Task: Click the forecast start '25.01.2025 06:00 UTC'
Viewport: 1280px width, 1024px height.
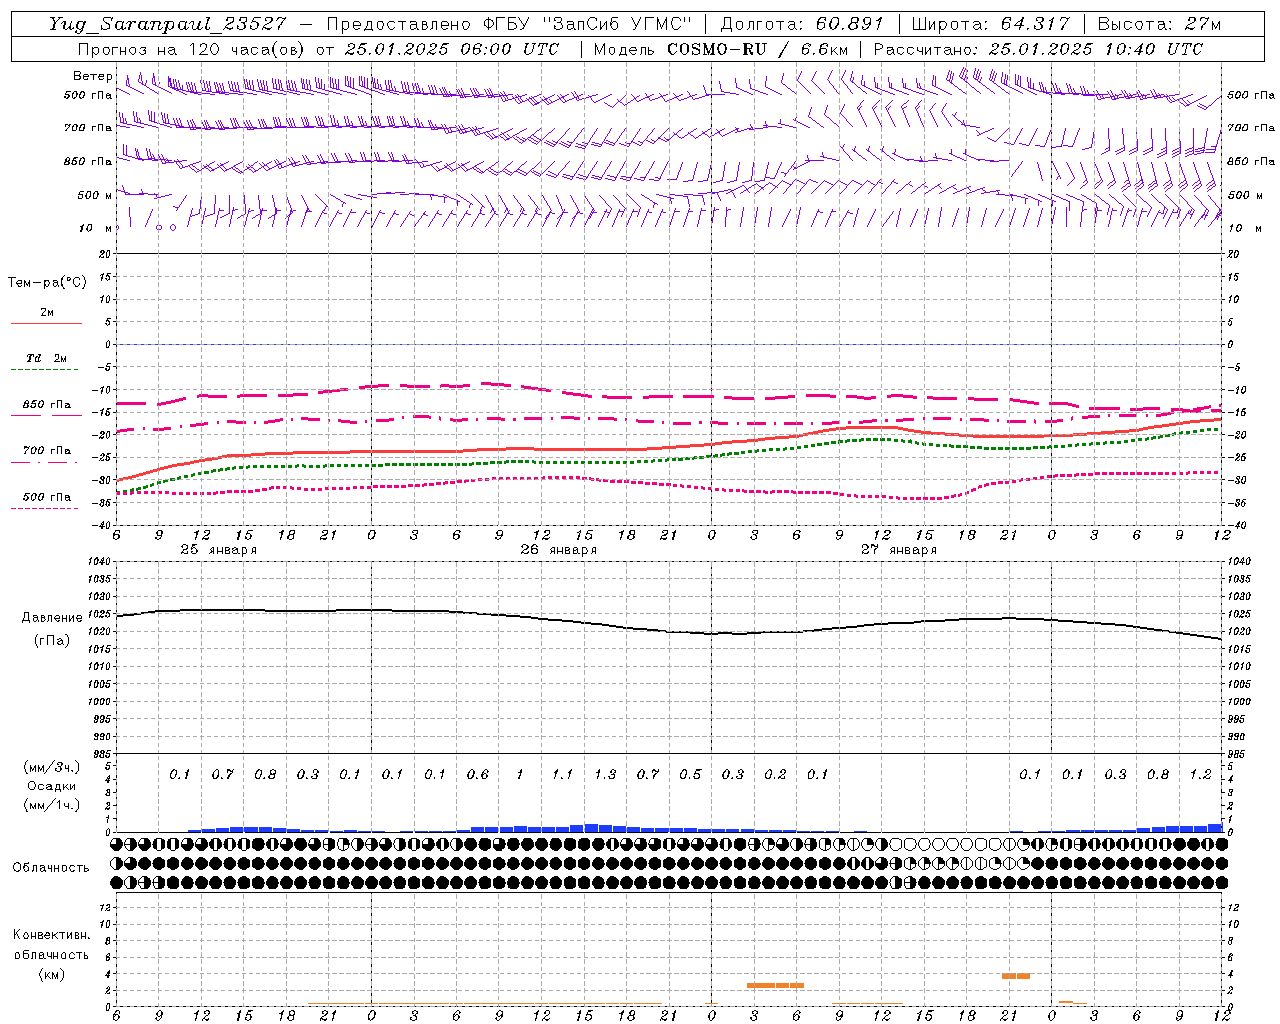Action: [451, 49]
